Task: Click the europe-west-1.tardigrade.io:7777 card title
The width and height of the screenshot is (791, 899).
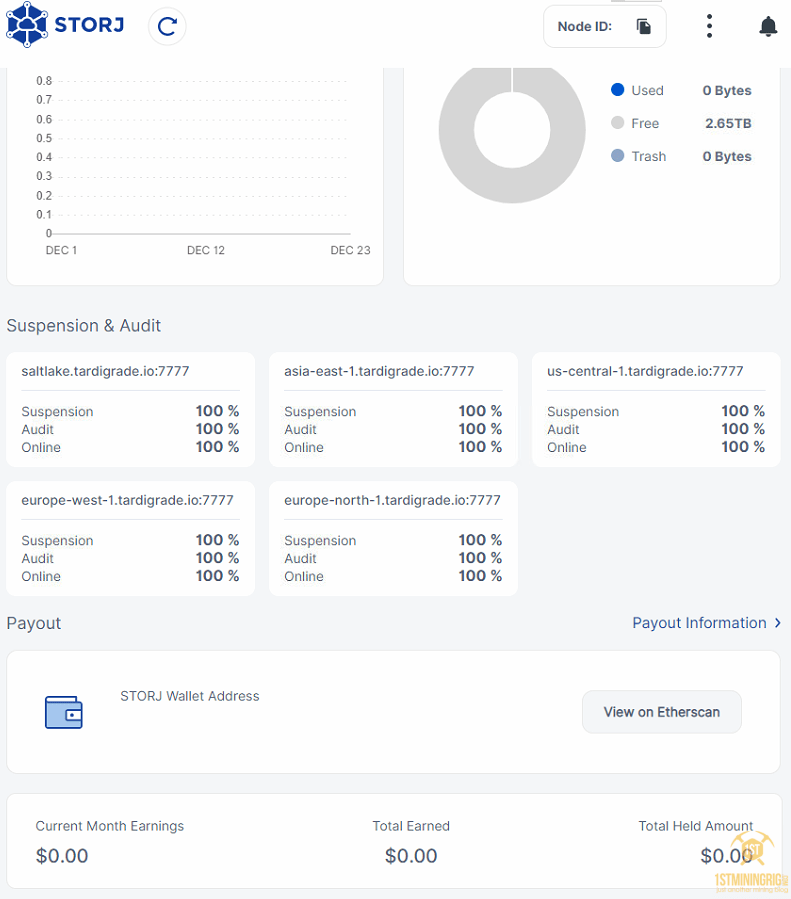Action: pos(127,500)
